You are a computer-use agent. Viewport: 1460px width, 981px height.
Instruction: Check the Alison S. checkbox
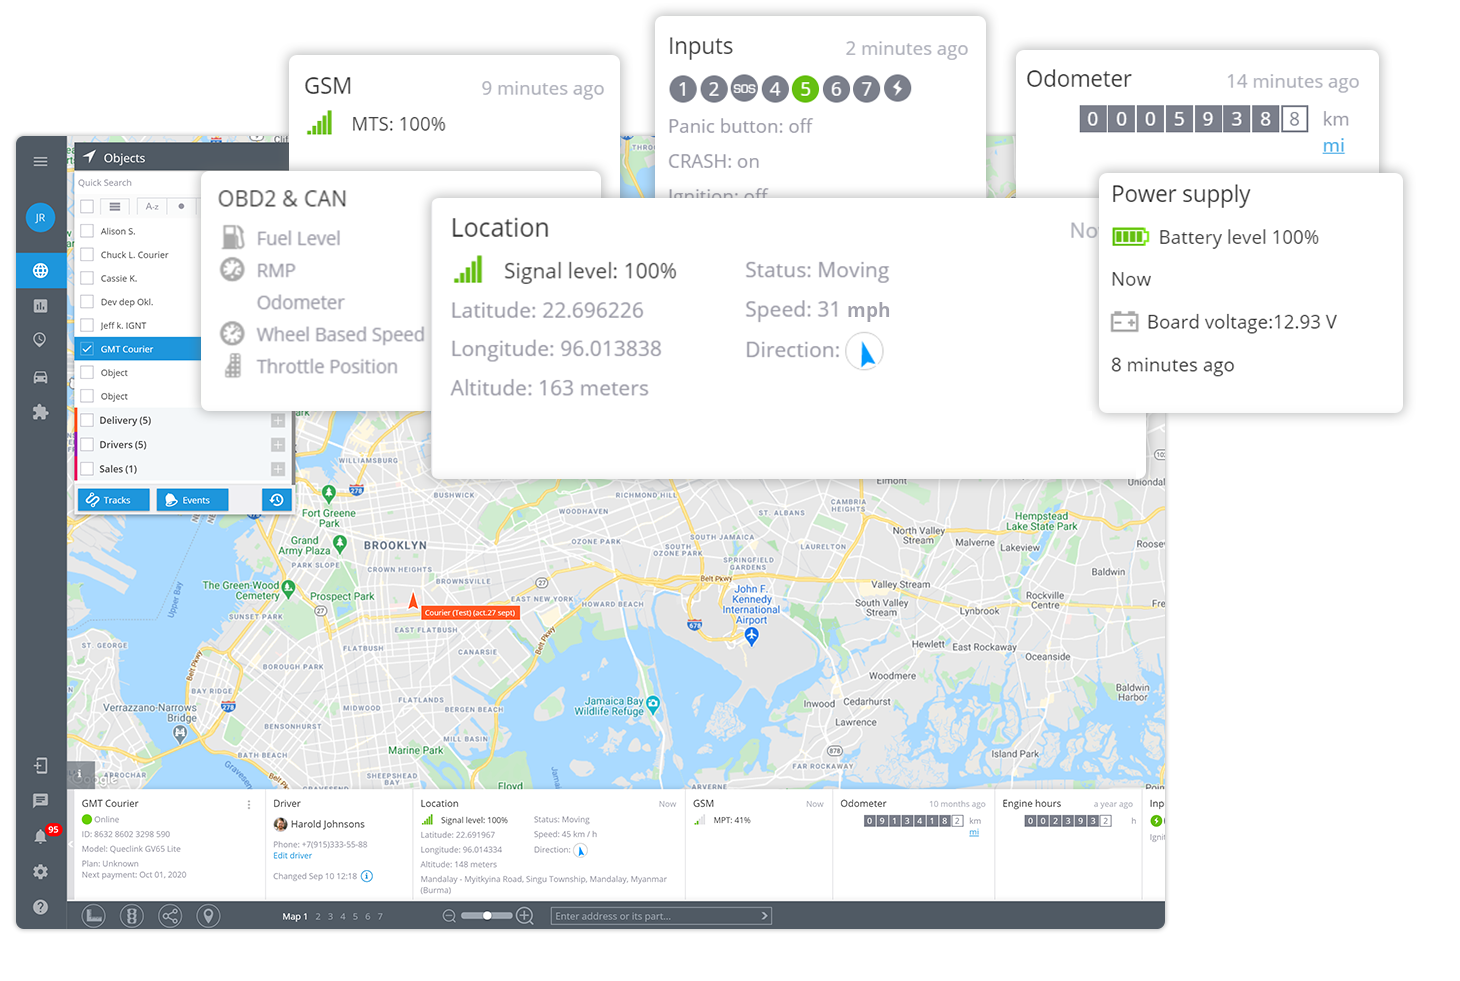(x=87, y=231)
